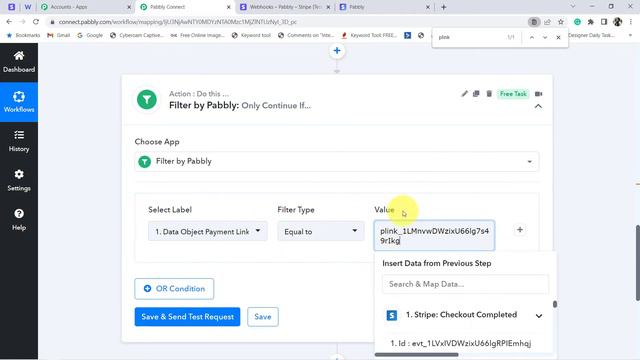Open the Filter Type Equal to dropdown

pos(321,231)
